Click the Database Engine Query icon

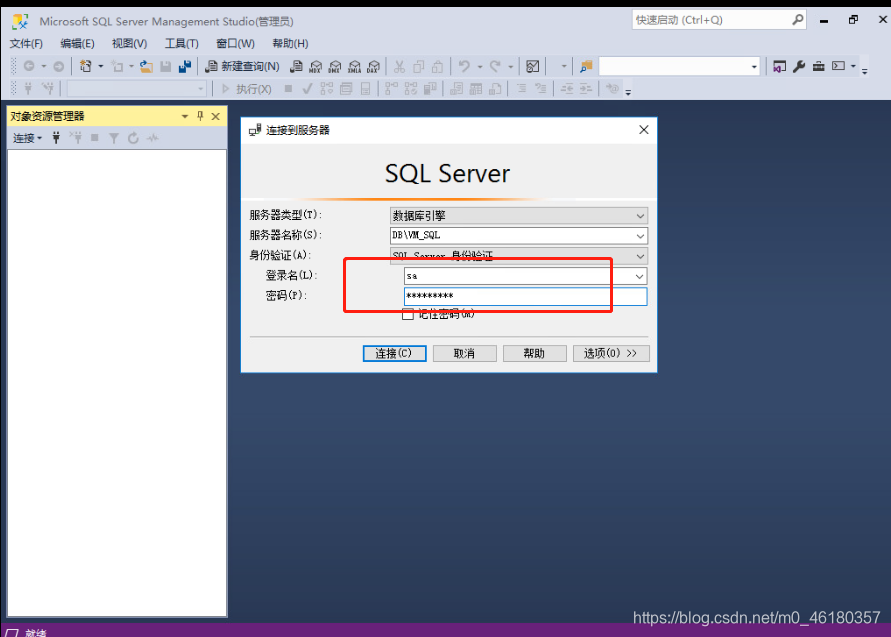[296, 66]
